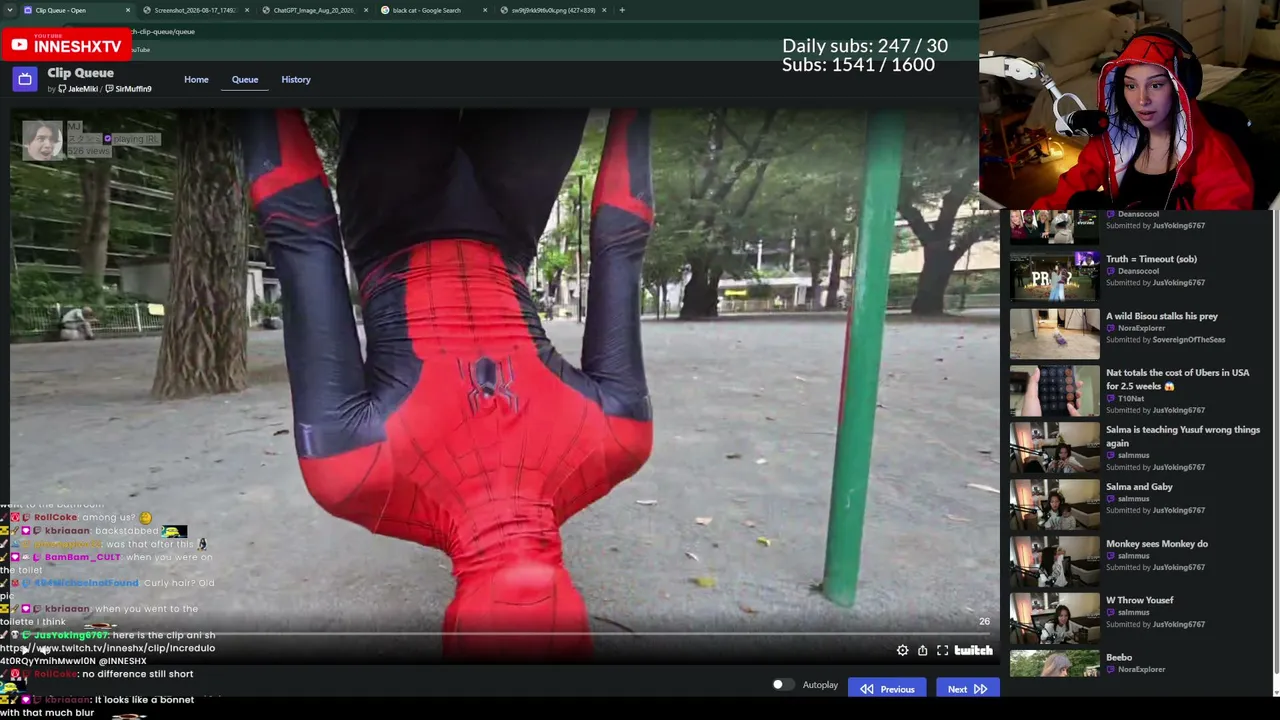
Task: Click 'NoraExplorer' under A wild Bisou clip
Action: tap(1142, 328)
